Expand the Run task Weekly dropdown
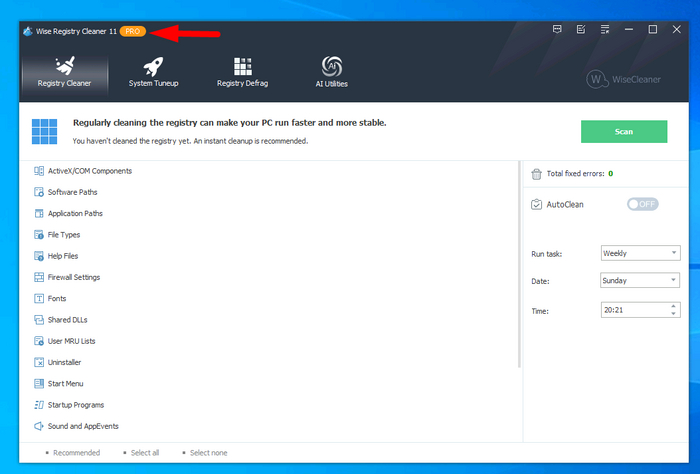The height and width of the screenshot is (474, 700). (x=640, y=254)
